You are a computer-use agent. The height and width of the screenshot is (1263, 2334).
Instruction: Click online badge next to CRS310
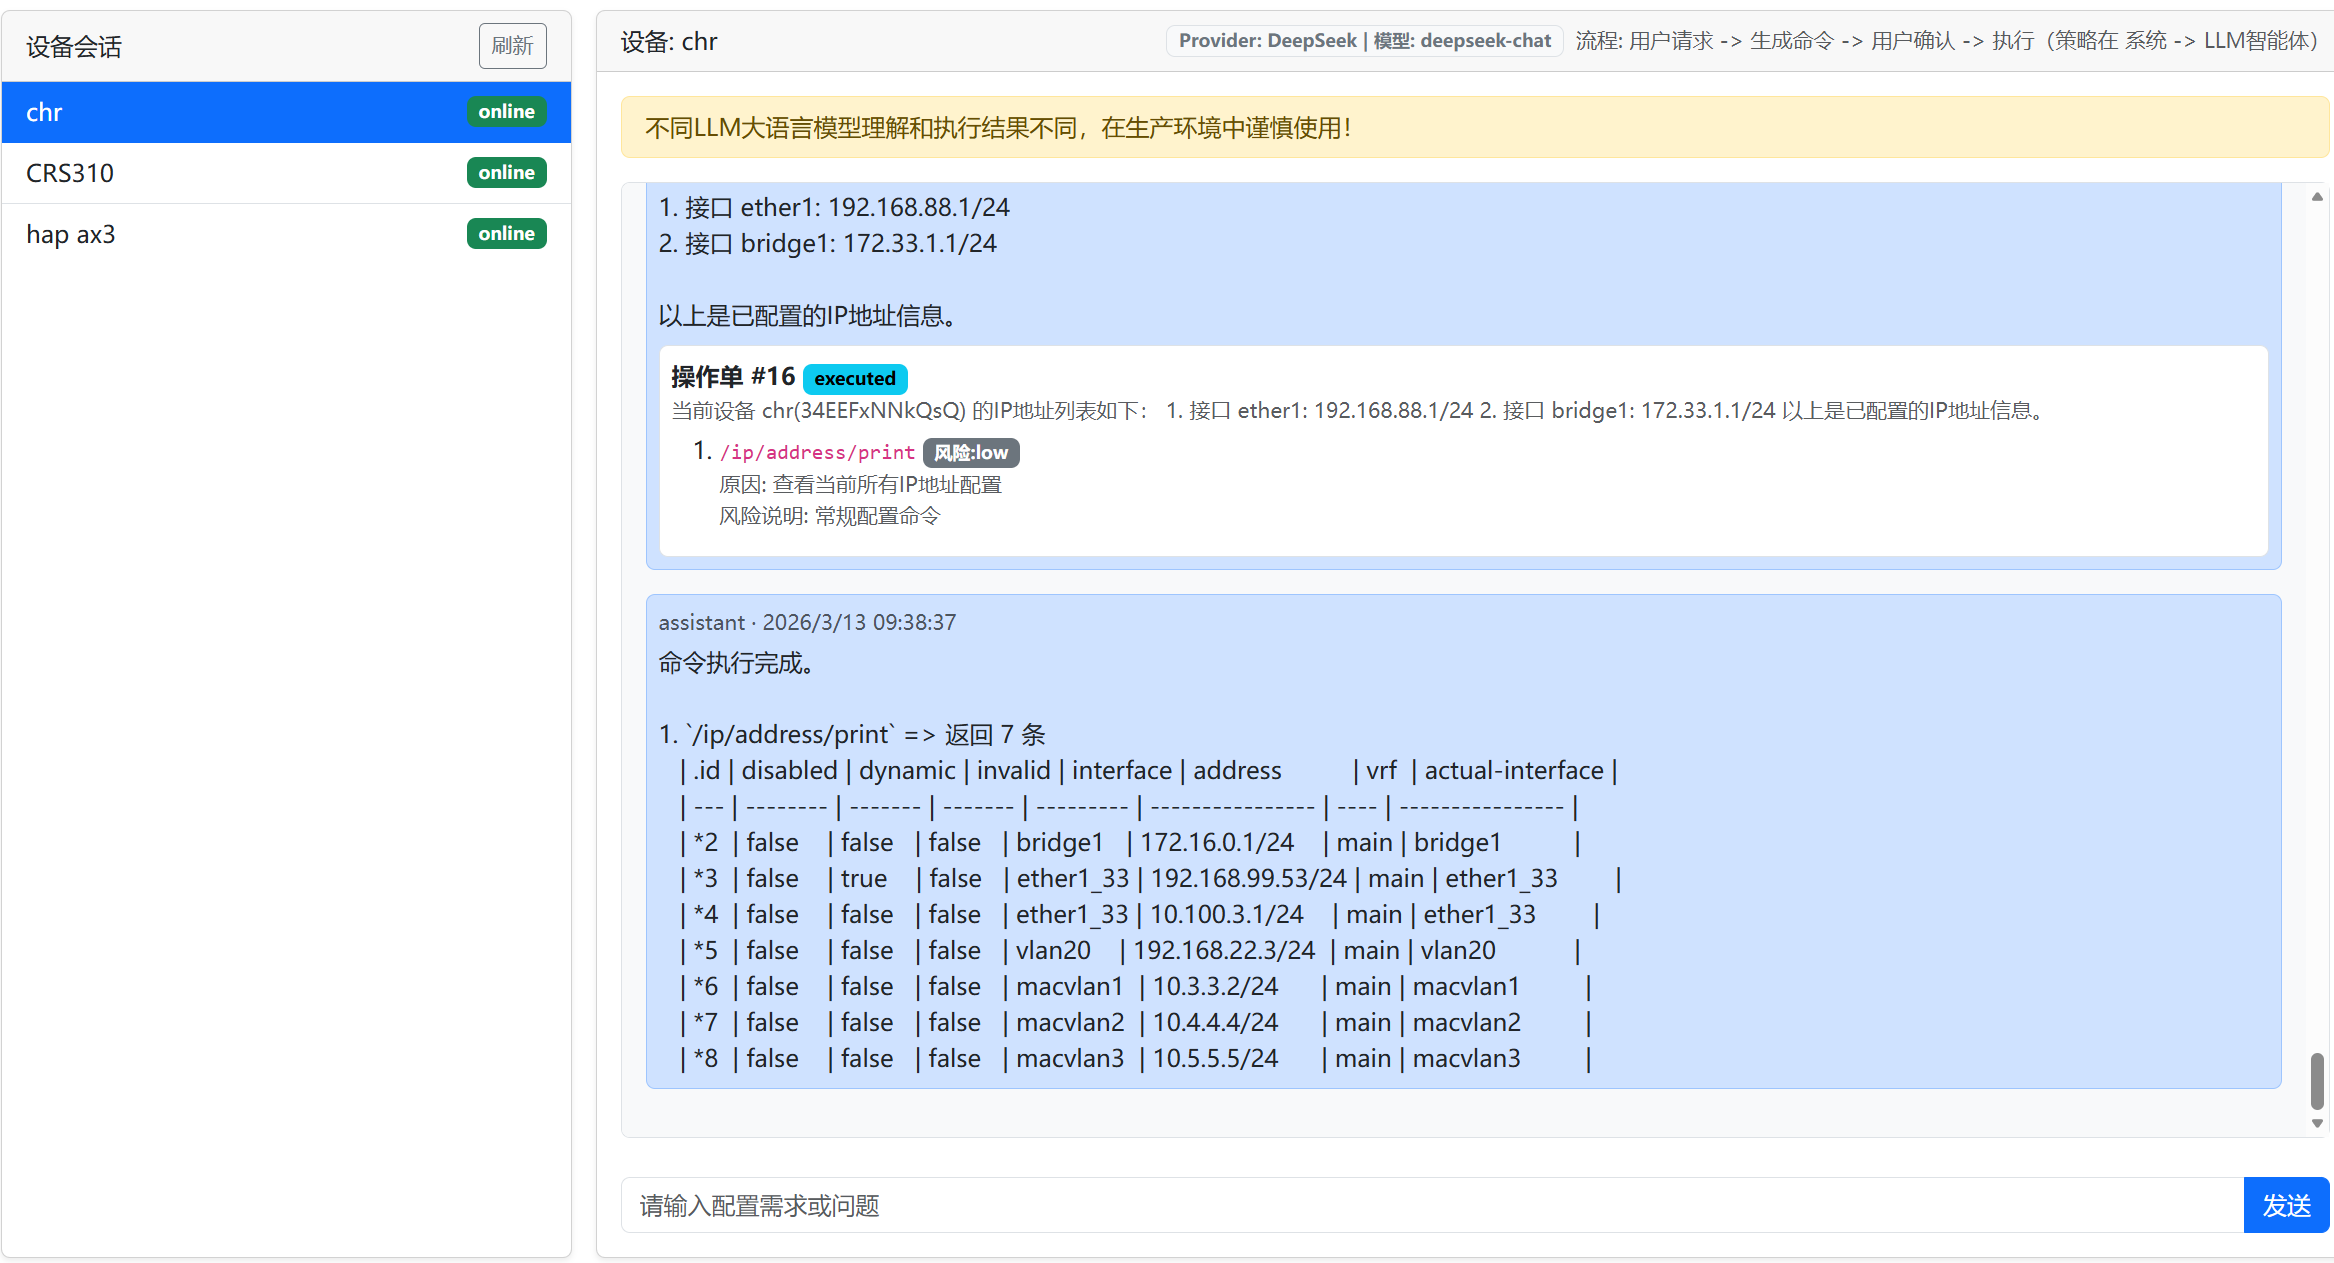click(x=506, y=173)
